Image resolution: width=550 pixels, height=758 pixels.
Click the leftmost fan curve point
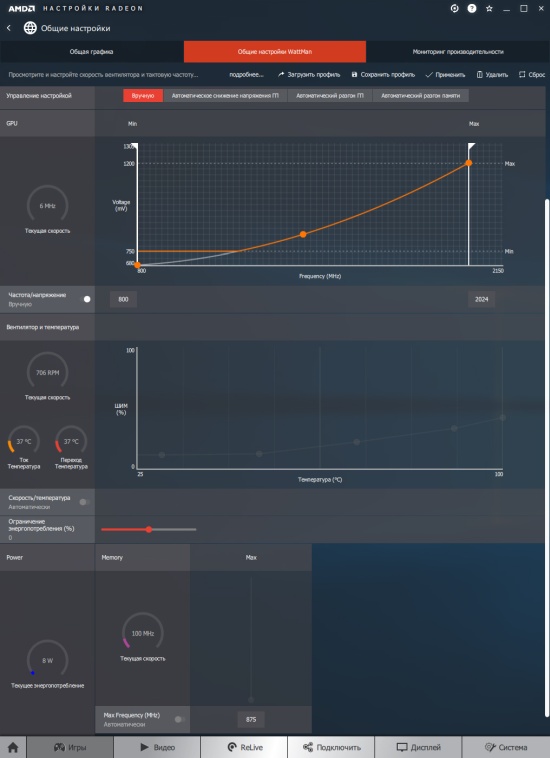tap(162, 455)
